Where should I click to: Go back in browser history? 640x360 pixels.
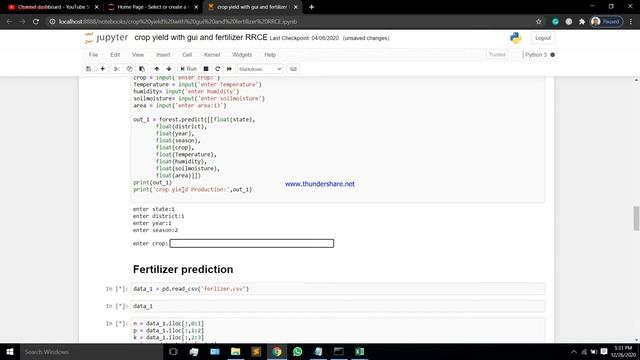[x=9, y=22]
